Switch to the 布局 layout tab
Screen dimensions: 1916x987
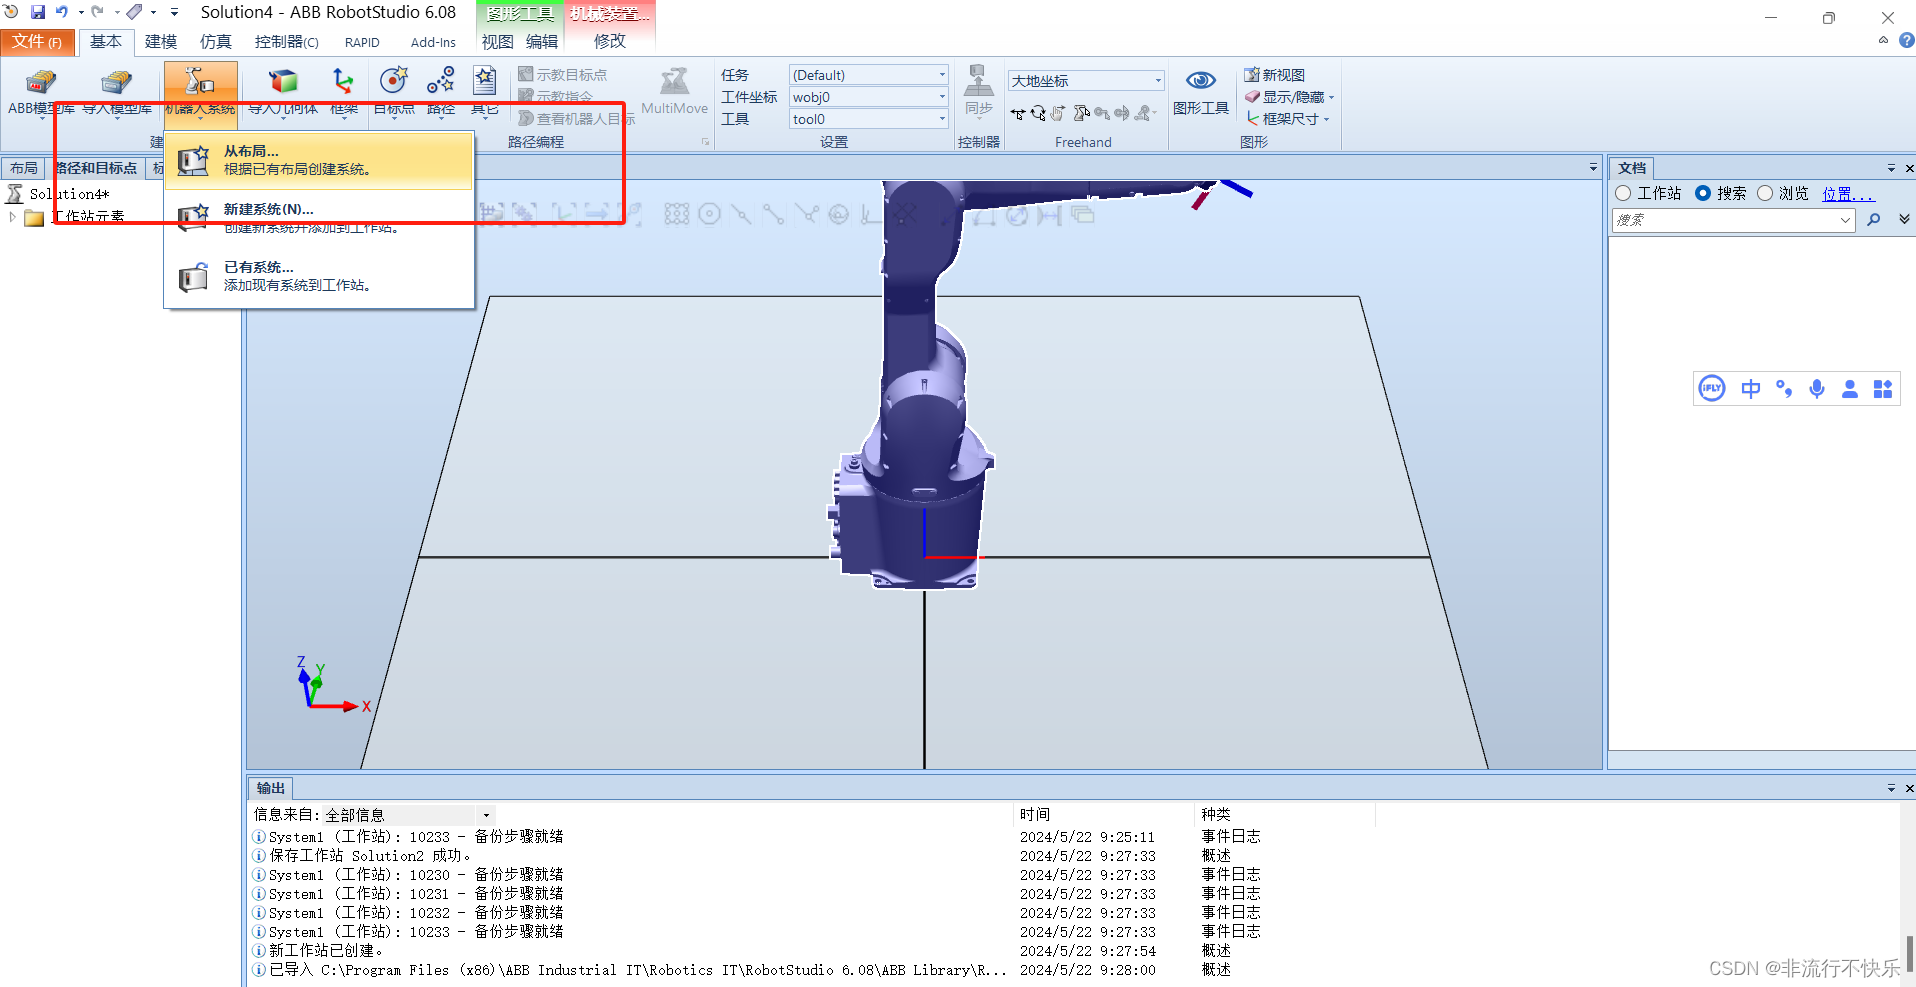pos(24,168)
